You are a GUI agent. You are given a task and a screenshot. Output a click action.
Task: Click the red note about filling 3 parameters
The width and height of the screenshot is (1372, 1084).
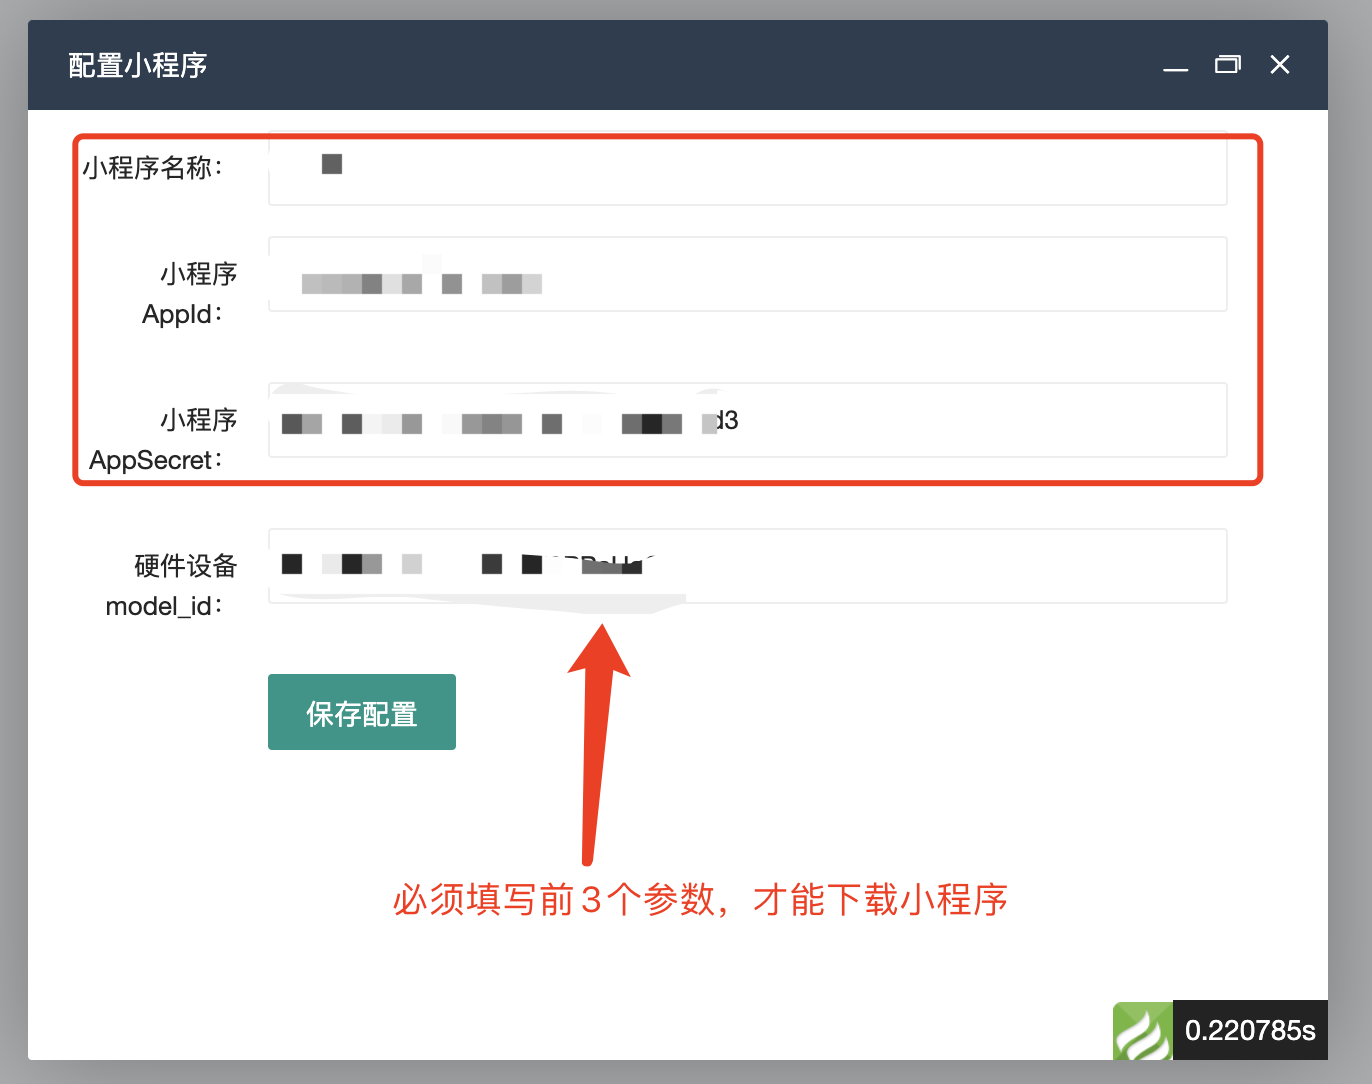(x=700, y=900)
